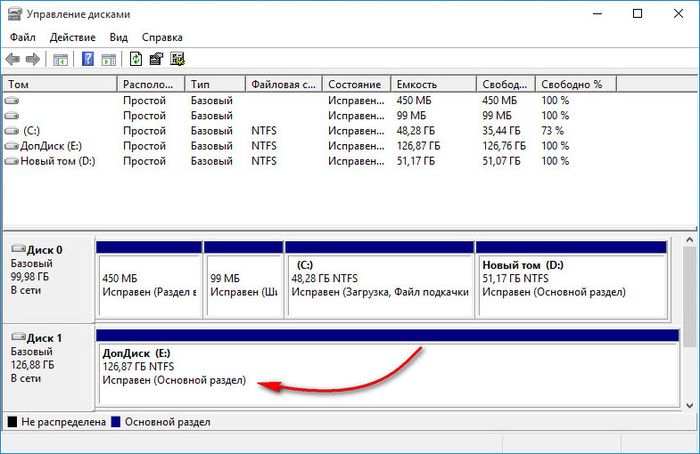Screen dimensions: 700x454
Task: Click the black Не распределена legend swatch
Action: (x=12, y=422)
